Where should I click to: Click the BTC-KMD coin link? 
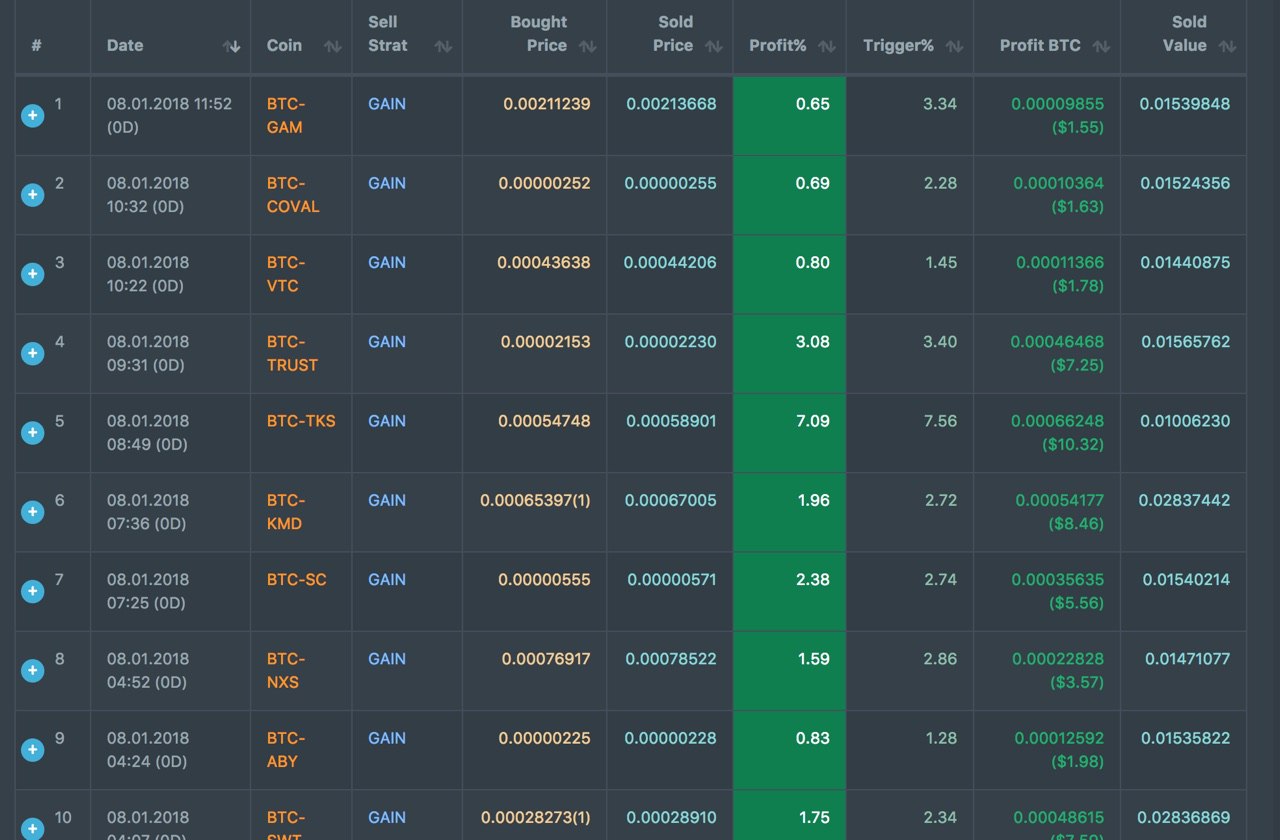point(286,512)
